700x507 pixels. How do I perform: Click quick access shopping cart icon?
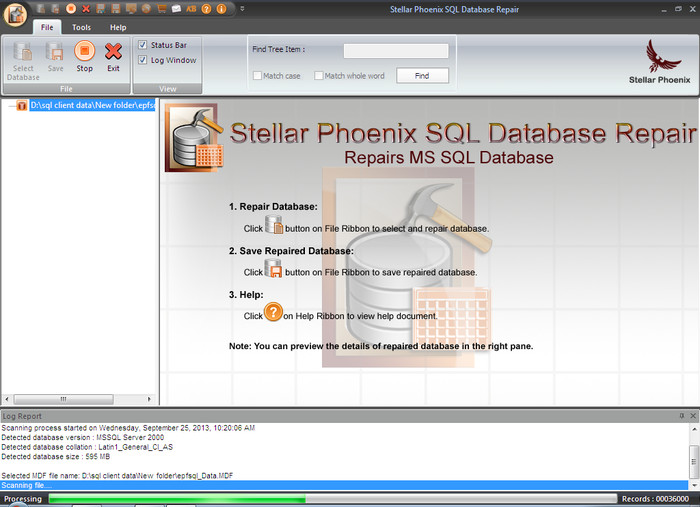click(162, 8)
